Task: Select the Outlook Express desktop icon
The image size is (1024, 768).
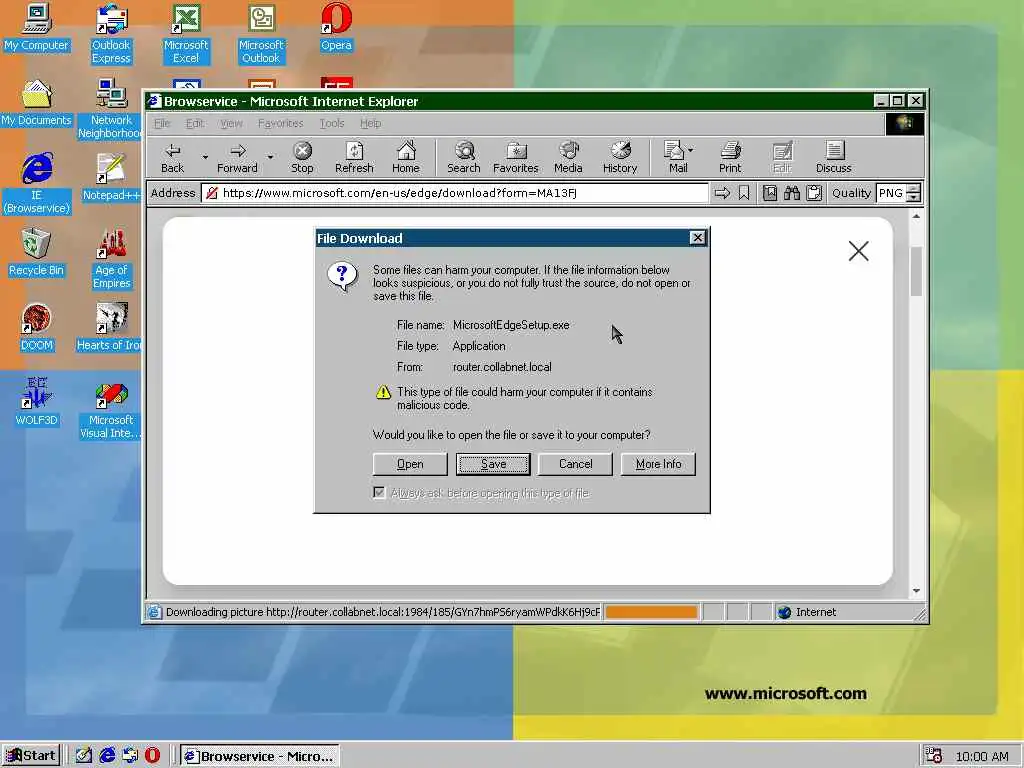Action: coord(111,34)
